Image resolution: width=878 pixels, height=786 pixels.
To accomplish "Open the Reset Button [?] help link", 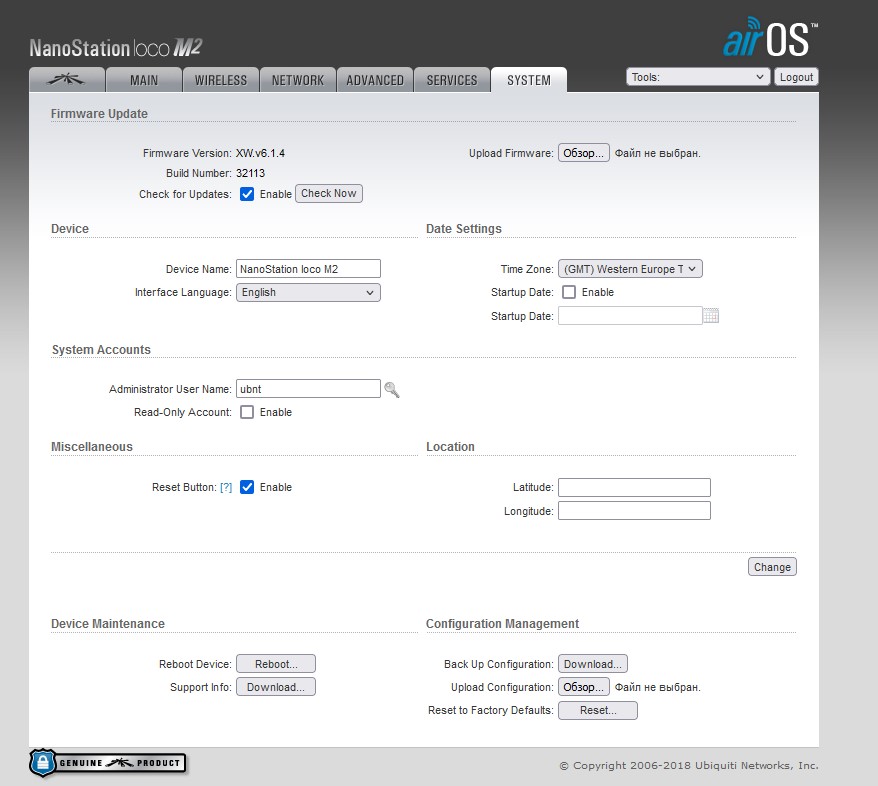I will coord(226,487).
